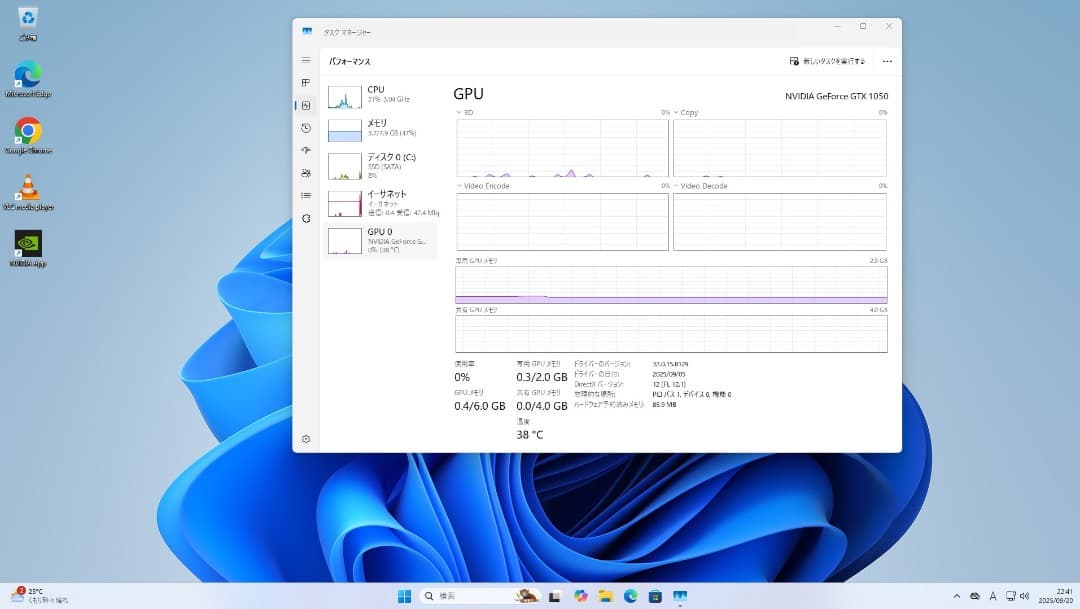Open the more options ellipsis menu

[886, 61]
